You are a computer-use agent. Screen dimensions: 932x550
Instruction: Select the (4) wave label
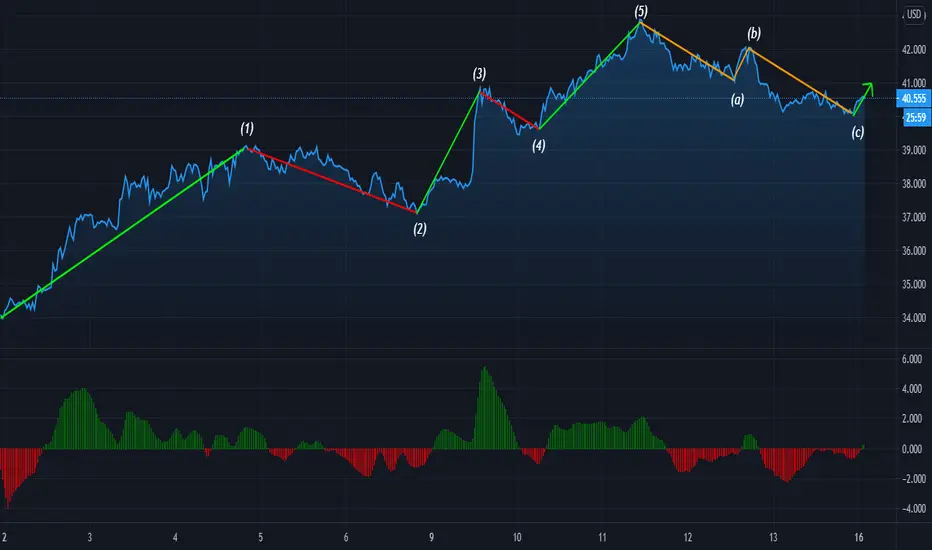pyautogui.click(x=539, y=145)
